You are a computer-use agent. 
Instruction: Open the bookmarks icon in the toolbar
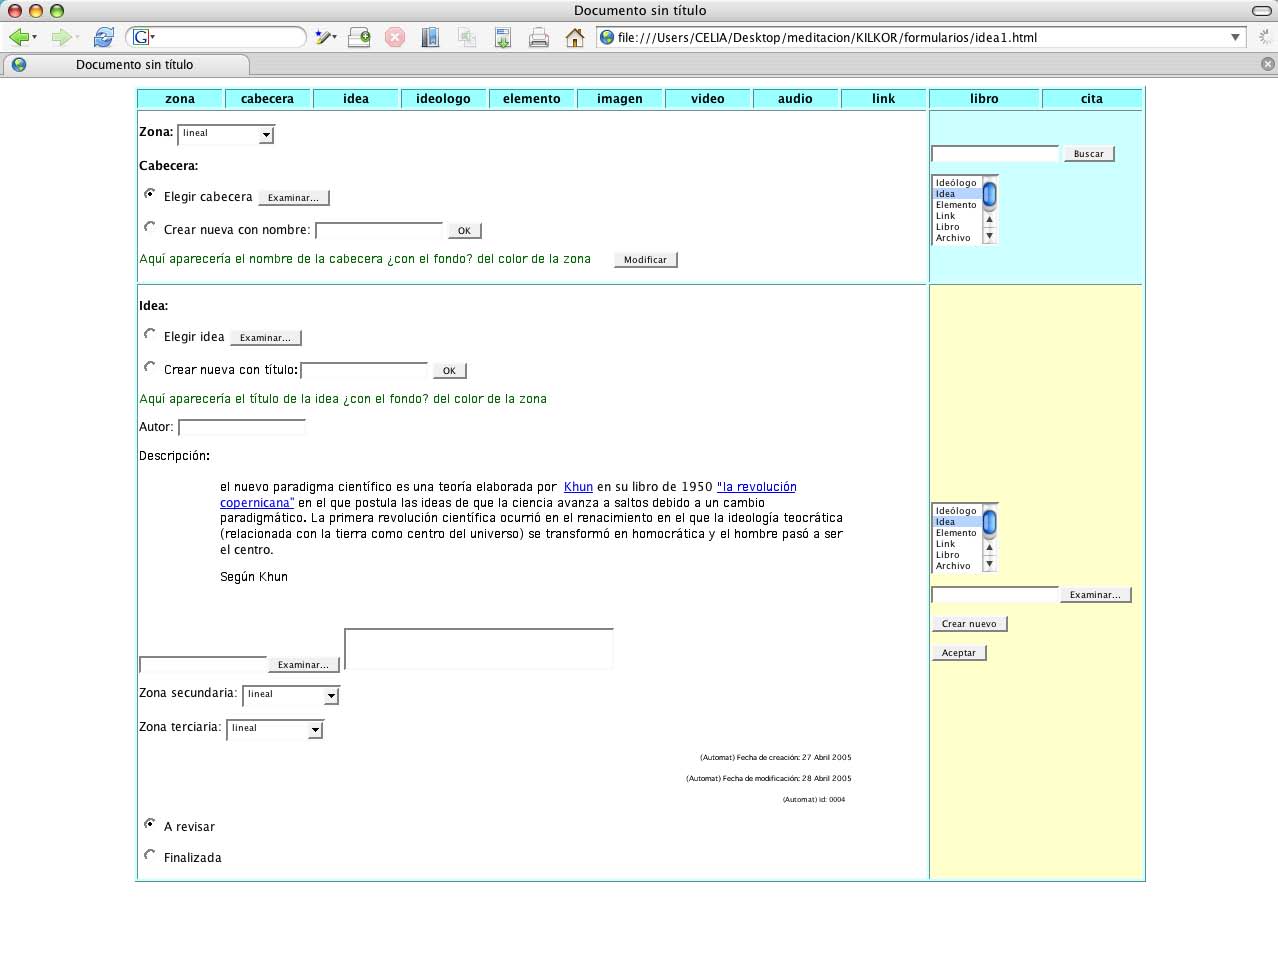pyautogui.click(x=430, y=37)
